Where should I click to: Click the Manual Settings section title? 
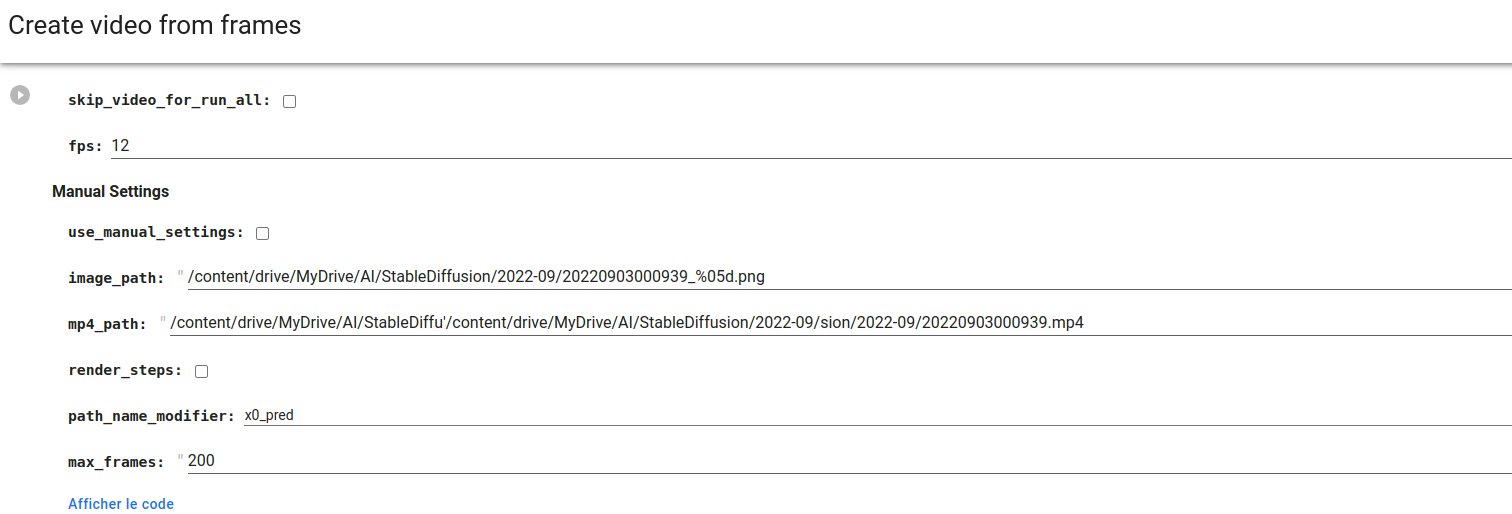[110, 191]
